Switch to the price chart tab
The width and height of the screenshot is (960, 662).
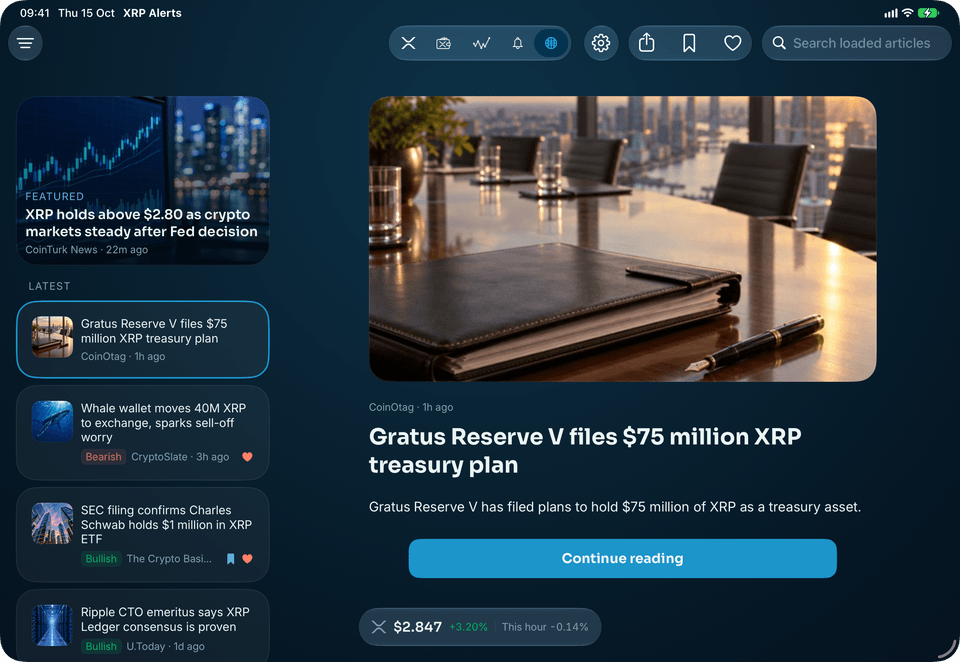coord(481,43)
